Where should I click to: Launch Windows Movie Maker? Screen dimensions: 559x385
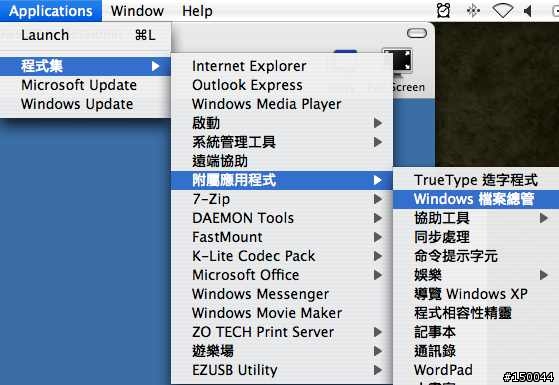(x=282, y=313)
